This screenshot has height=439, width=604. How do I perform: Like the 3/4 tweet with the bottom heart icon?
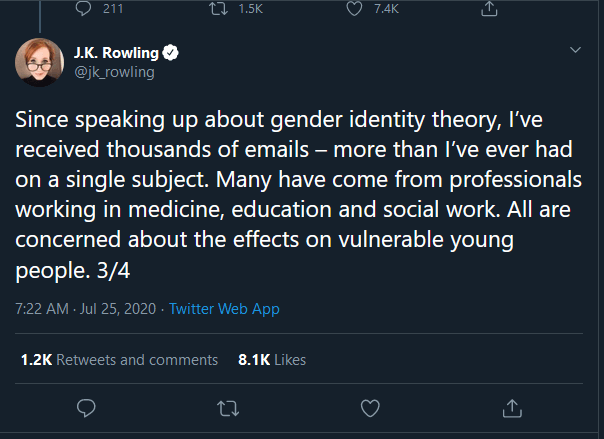370,408
